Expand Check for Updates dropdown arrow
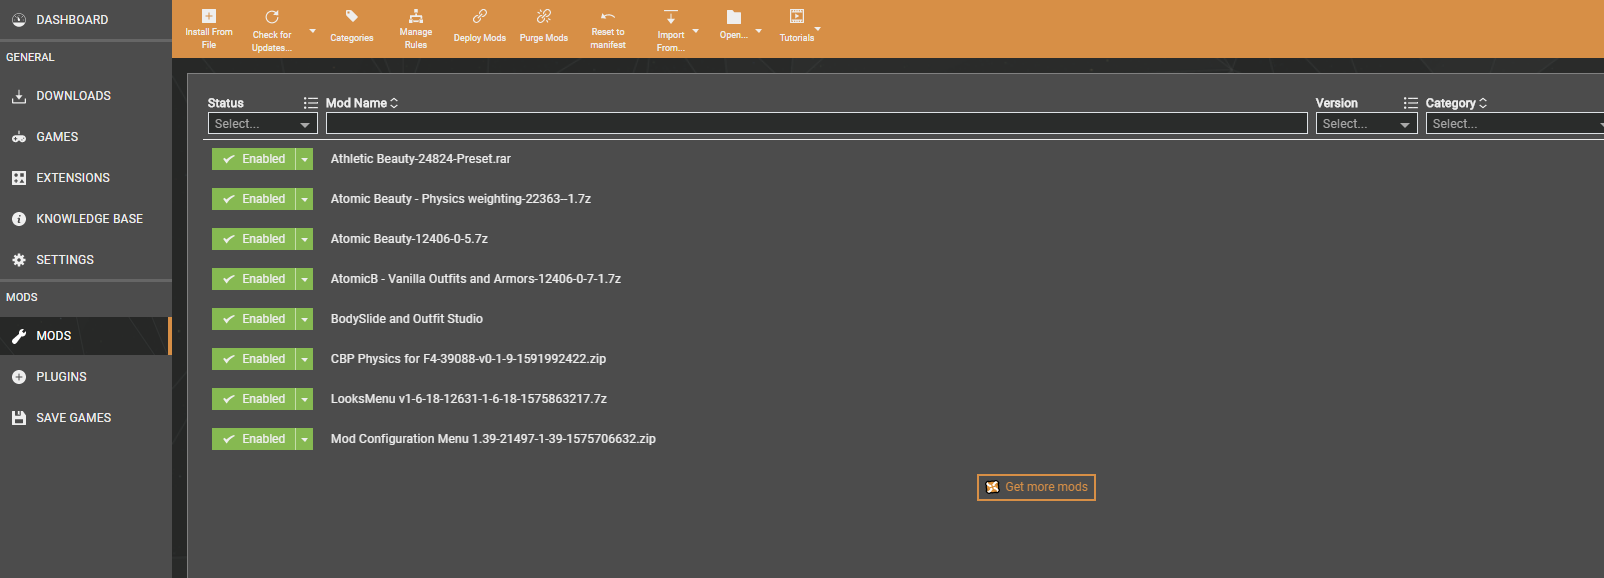The height and width of the screenshot is (578, 1604). coord(312,31)
